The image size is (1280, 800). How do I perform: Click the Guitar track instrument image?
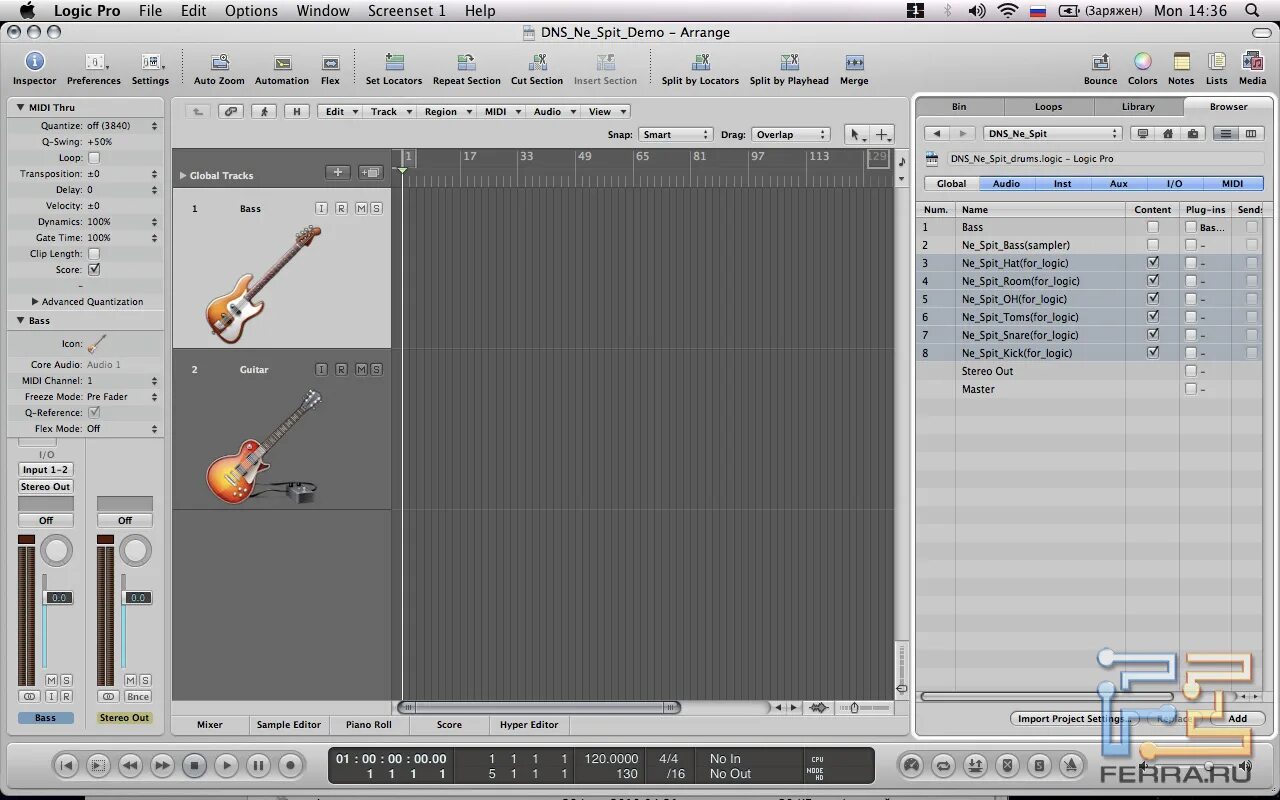(x=263, y=446)
